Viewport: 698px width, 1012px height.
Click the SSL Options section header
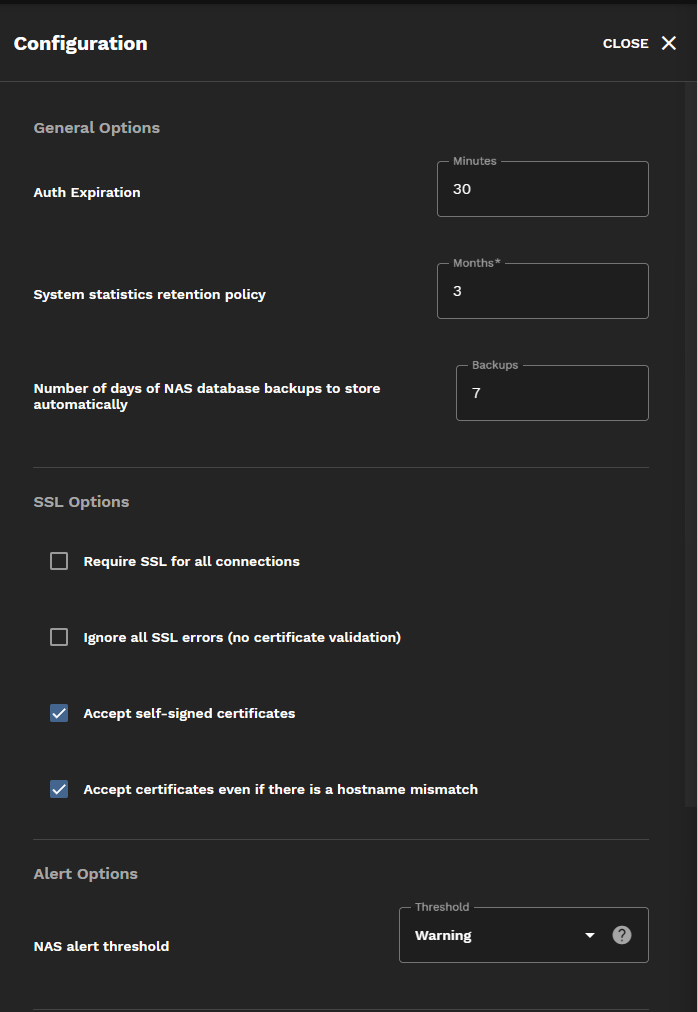click(81, 501)
